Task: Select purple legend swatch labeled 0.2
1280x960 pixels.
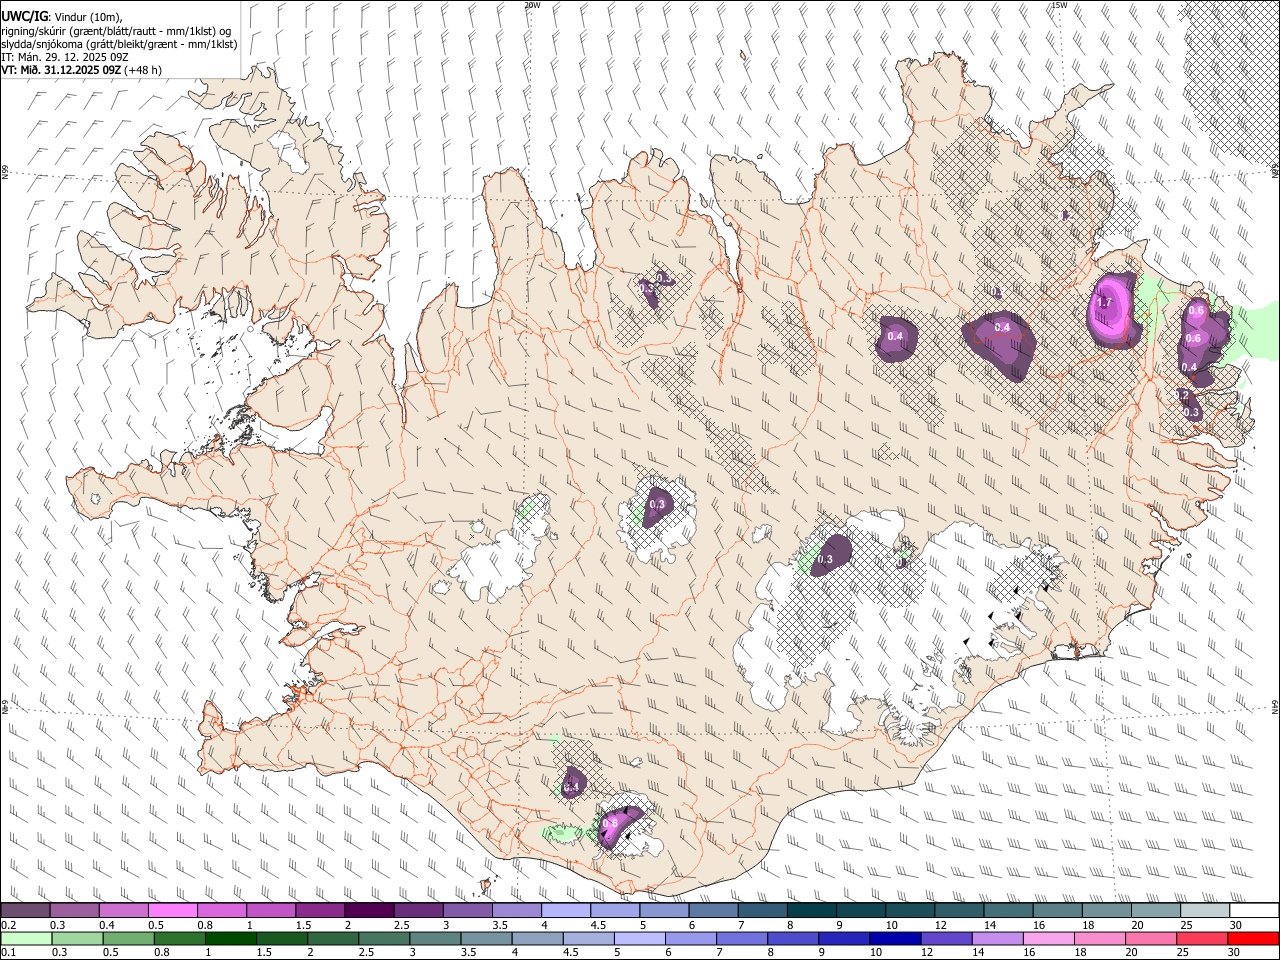Action: (25, 911)
